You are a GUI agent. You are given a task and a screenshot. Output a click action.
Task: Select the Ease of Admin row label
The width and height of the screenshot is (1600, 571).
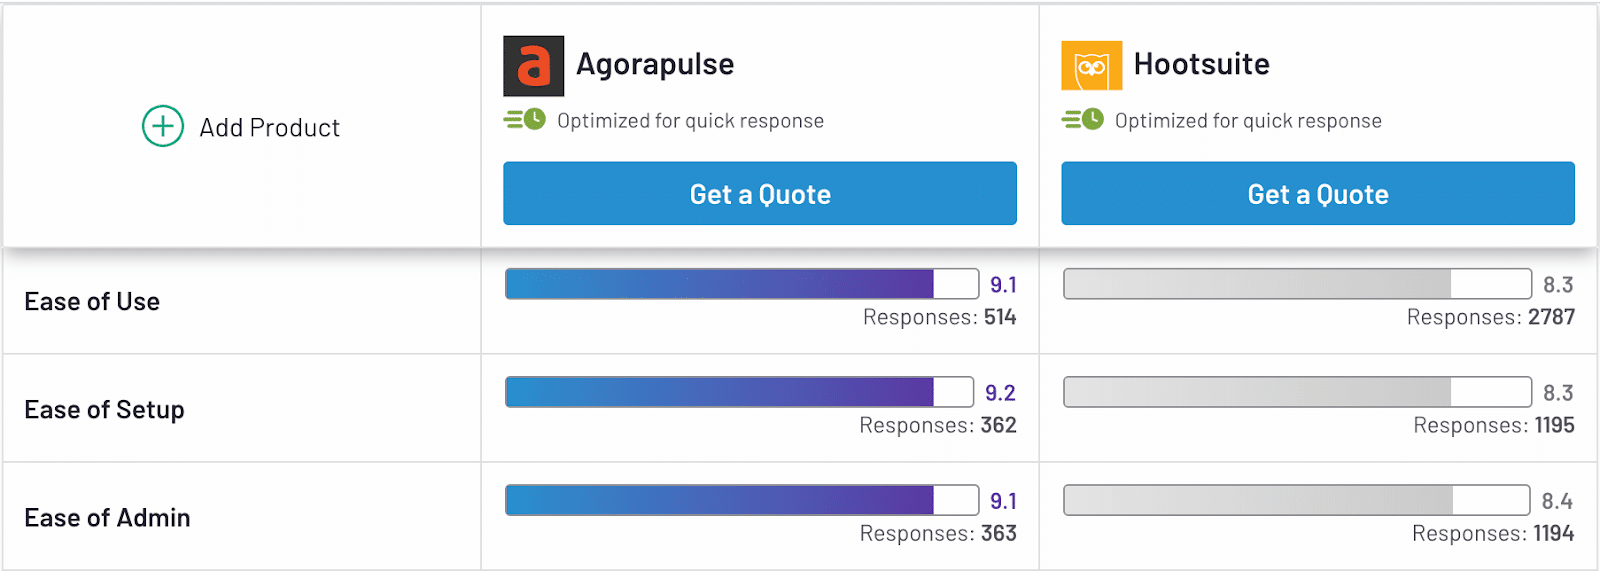[107, 518]
